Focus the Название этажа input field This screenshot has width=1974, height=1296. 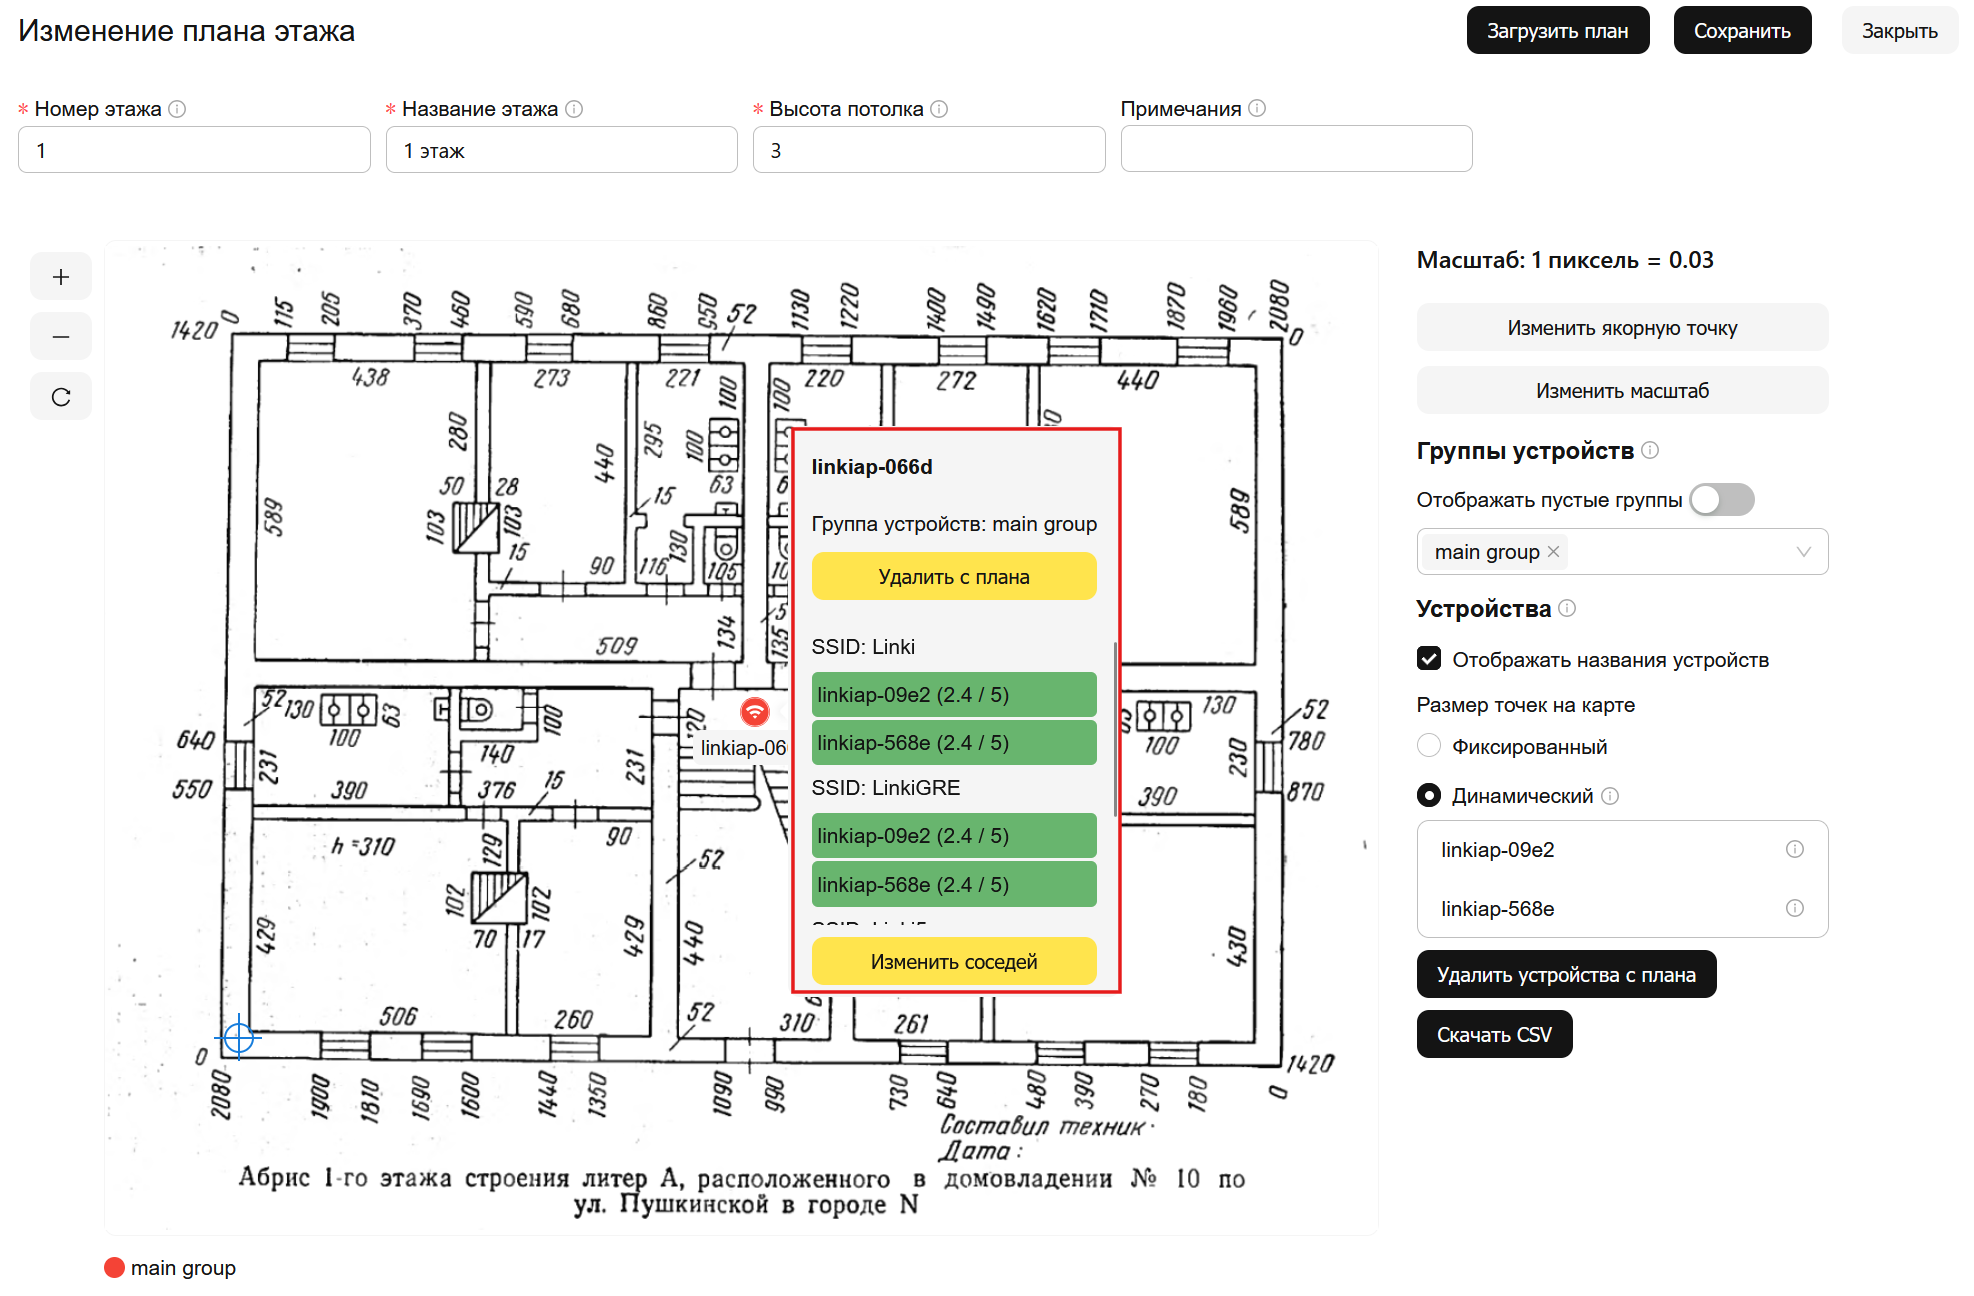(561, 150)
